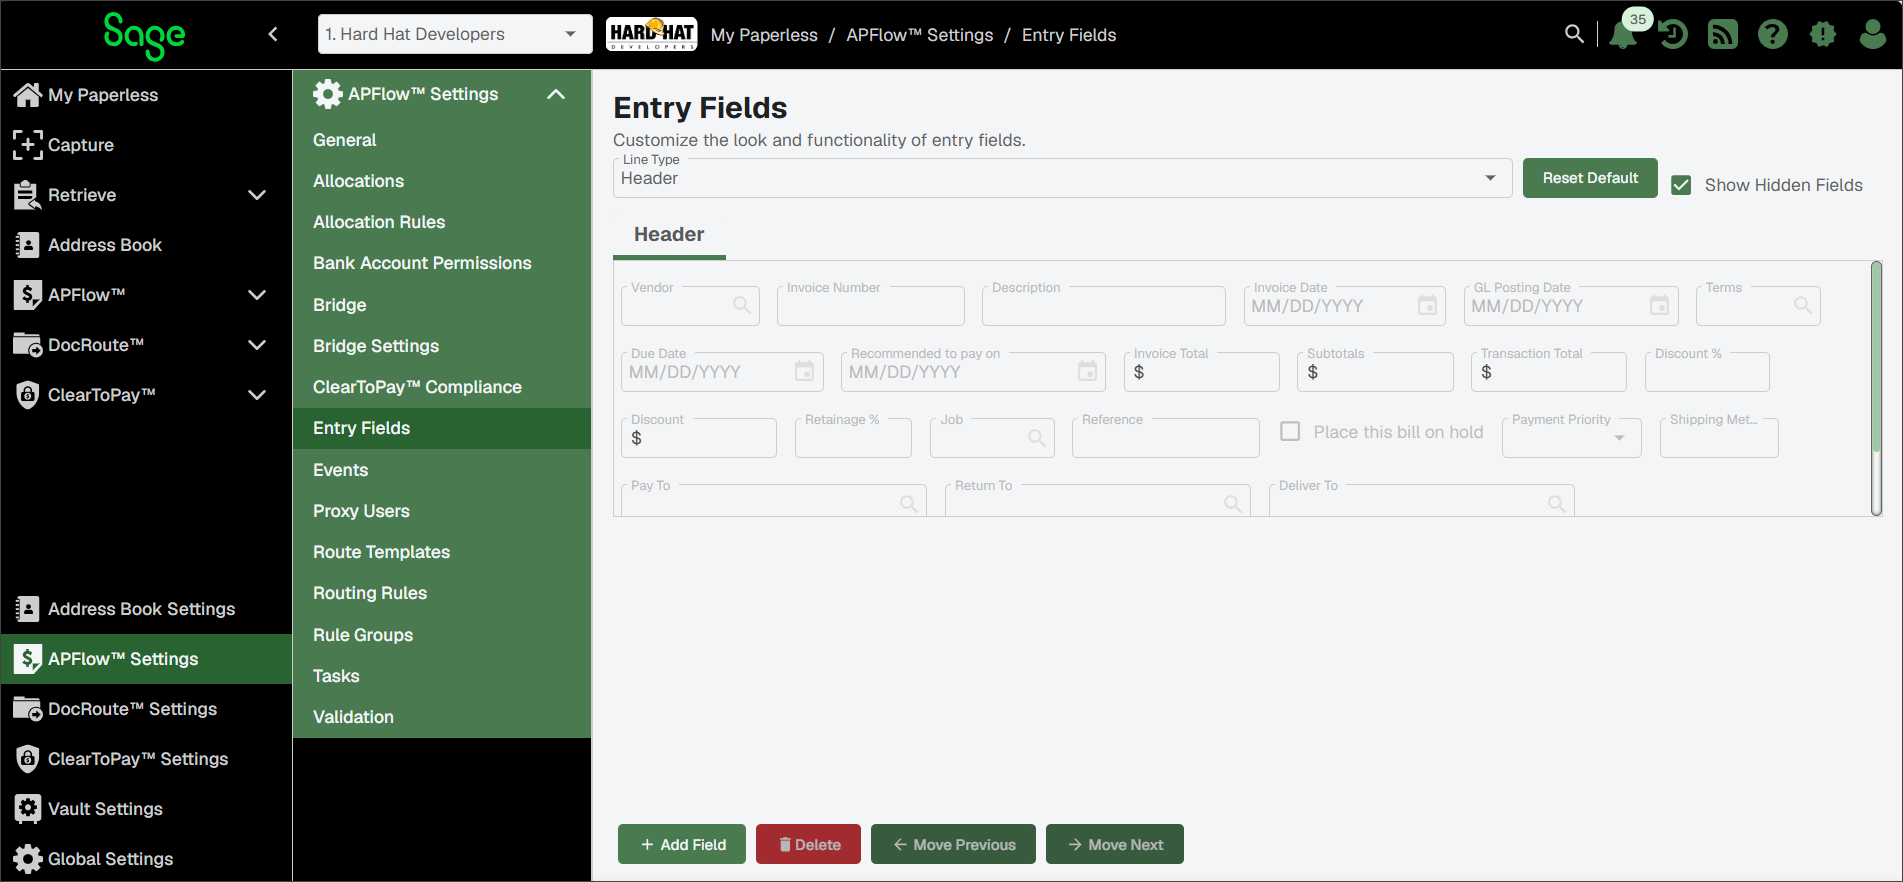This screenshot has width=1903, height=882.
Task: Click the Vendor field search icon
Action: [742, 305]
